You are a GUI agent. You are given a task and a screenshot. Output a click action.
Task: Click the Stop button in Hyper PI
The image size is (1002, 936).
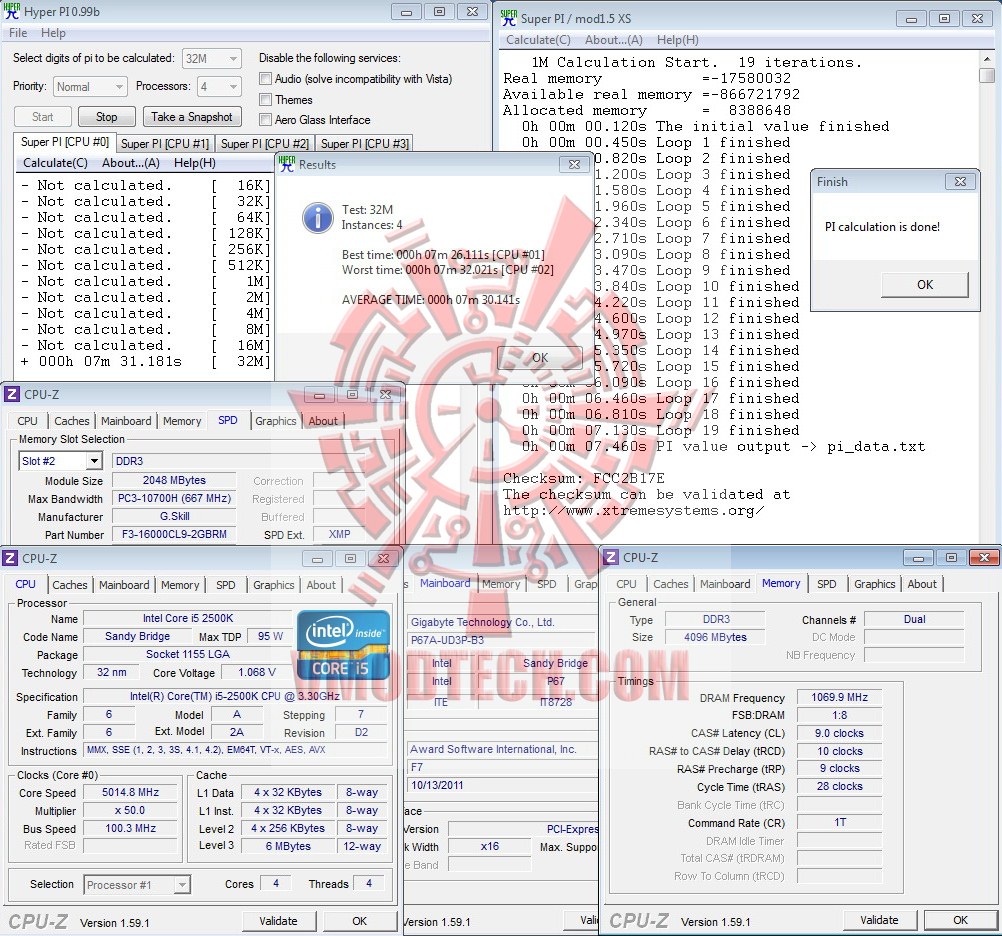tap(107, 117)
